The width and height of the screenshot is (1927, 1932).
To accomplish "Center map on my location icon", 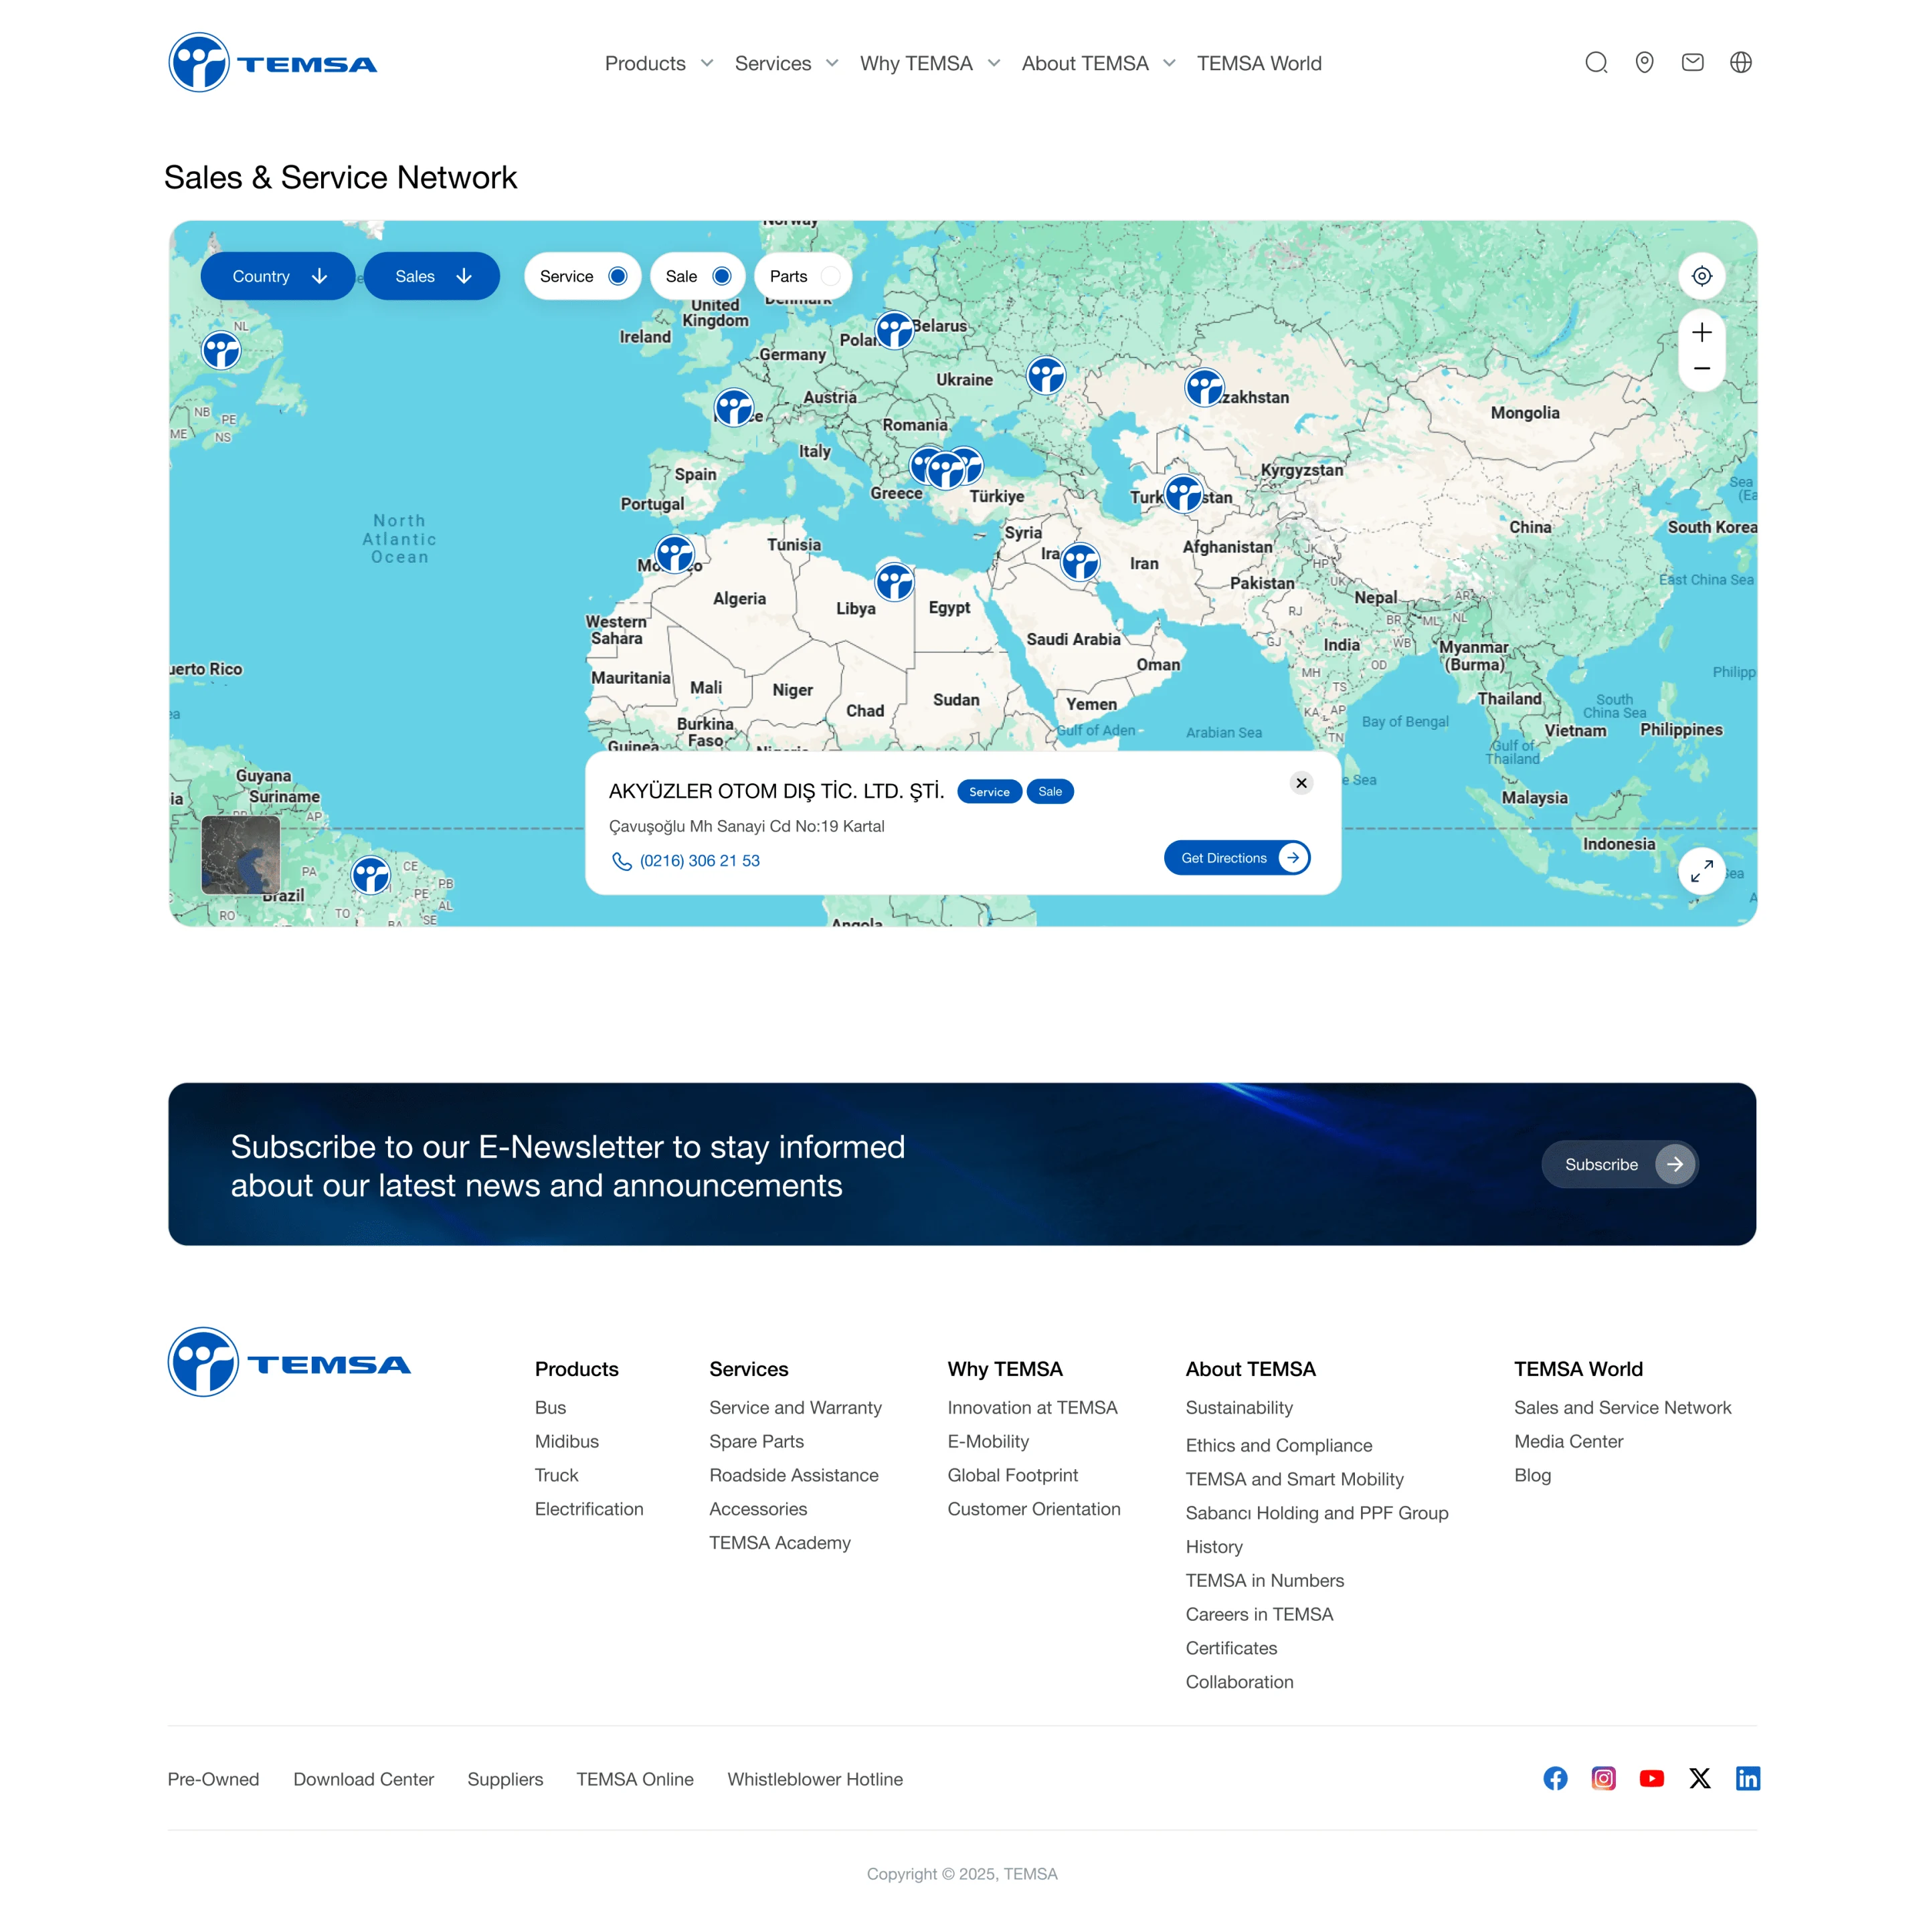I will click(x=1702, y=276).
